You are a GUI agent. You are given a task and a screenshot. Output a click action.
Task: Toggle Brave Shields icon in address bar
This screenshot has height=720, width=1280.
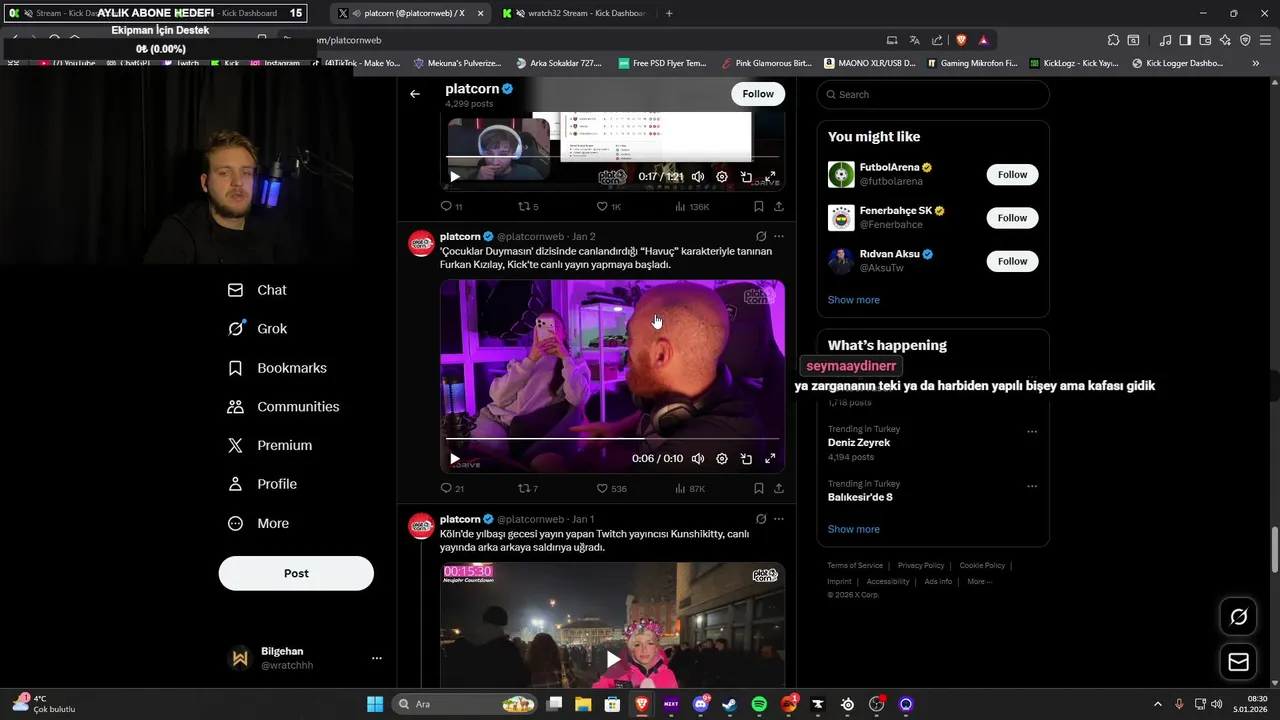961,40
